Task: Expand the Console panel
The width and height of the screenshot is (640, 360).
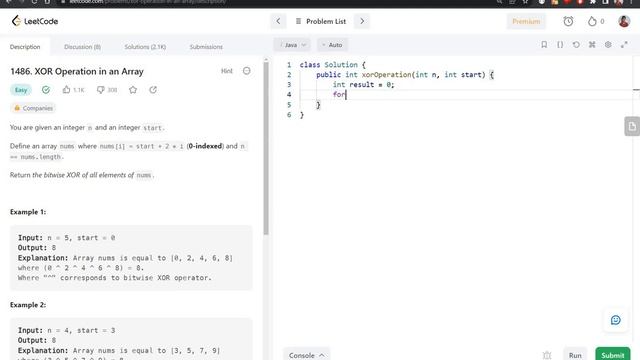Action: click(307, 355)
